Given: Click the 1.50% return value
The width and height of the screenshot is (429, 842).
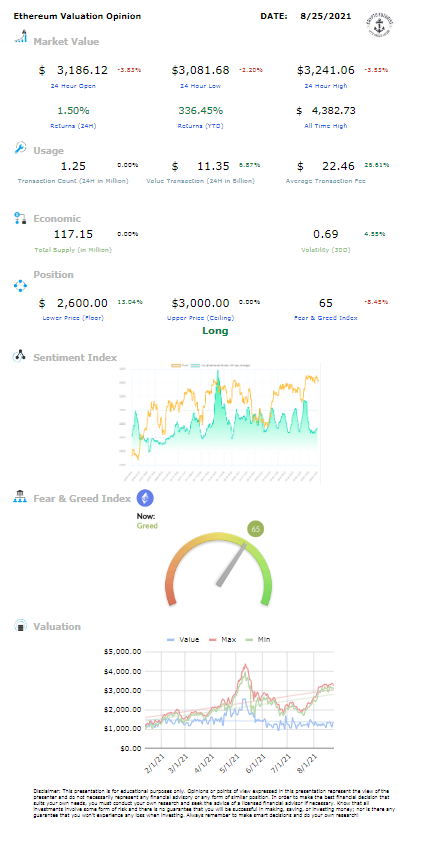Looking at the screenshot, I should 73,111.
